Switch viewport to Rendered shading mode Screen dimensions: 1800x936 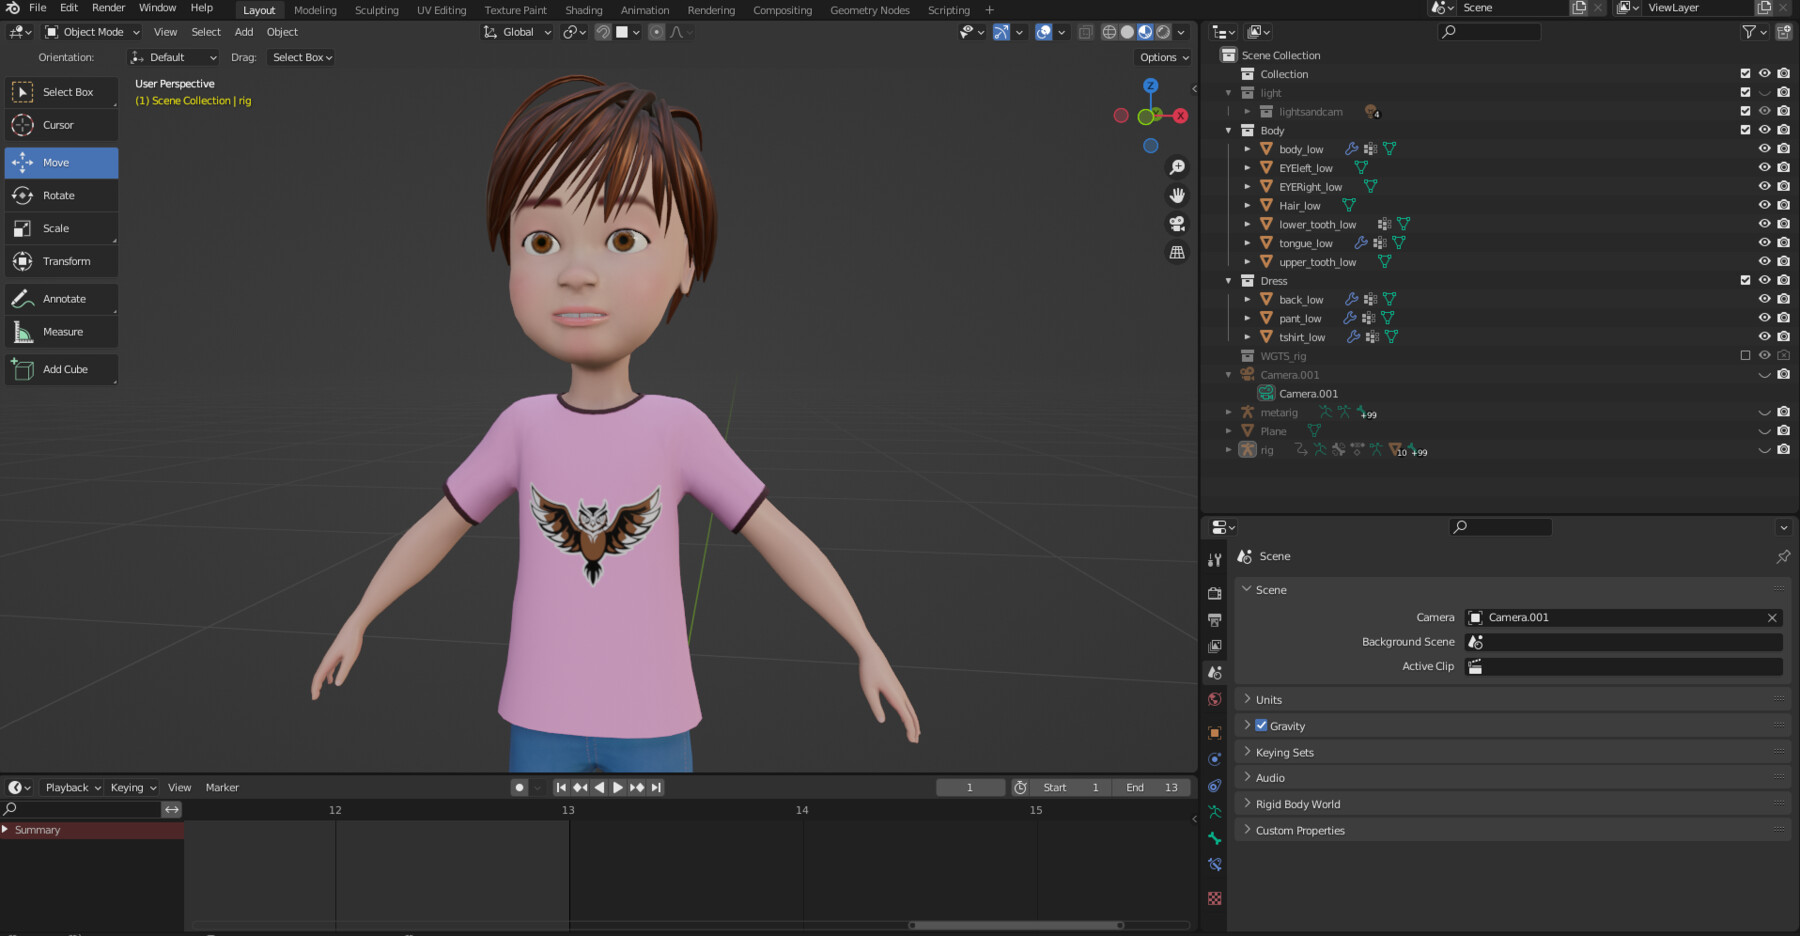1163,31
